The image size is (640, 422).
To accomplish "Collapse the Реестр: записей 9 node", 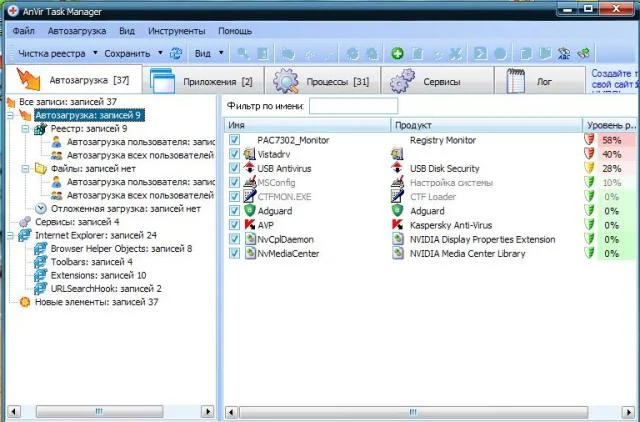I will tap(25, 129).
